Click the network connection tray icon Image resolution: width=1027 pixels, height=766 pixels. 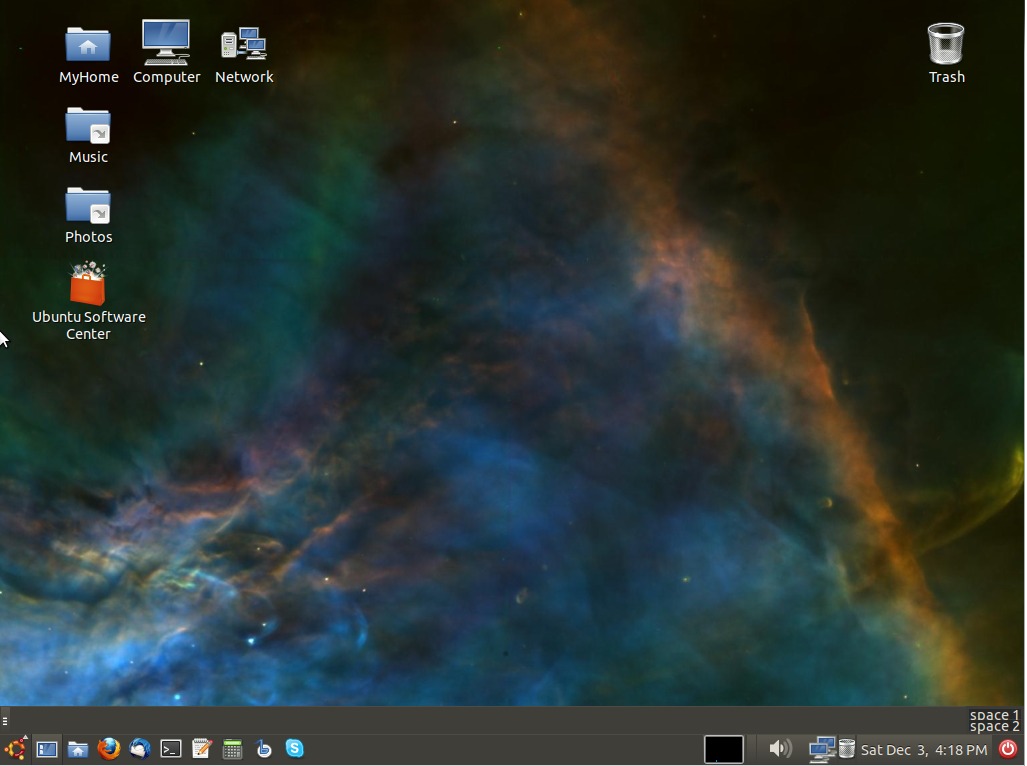coord(821,749)
